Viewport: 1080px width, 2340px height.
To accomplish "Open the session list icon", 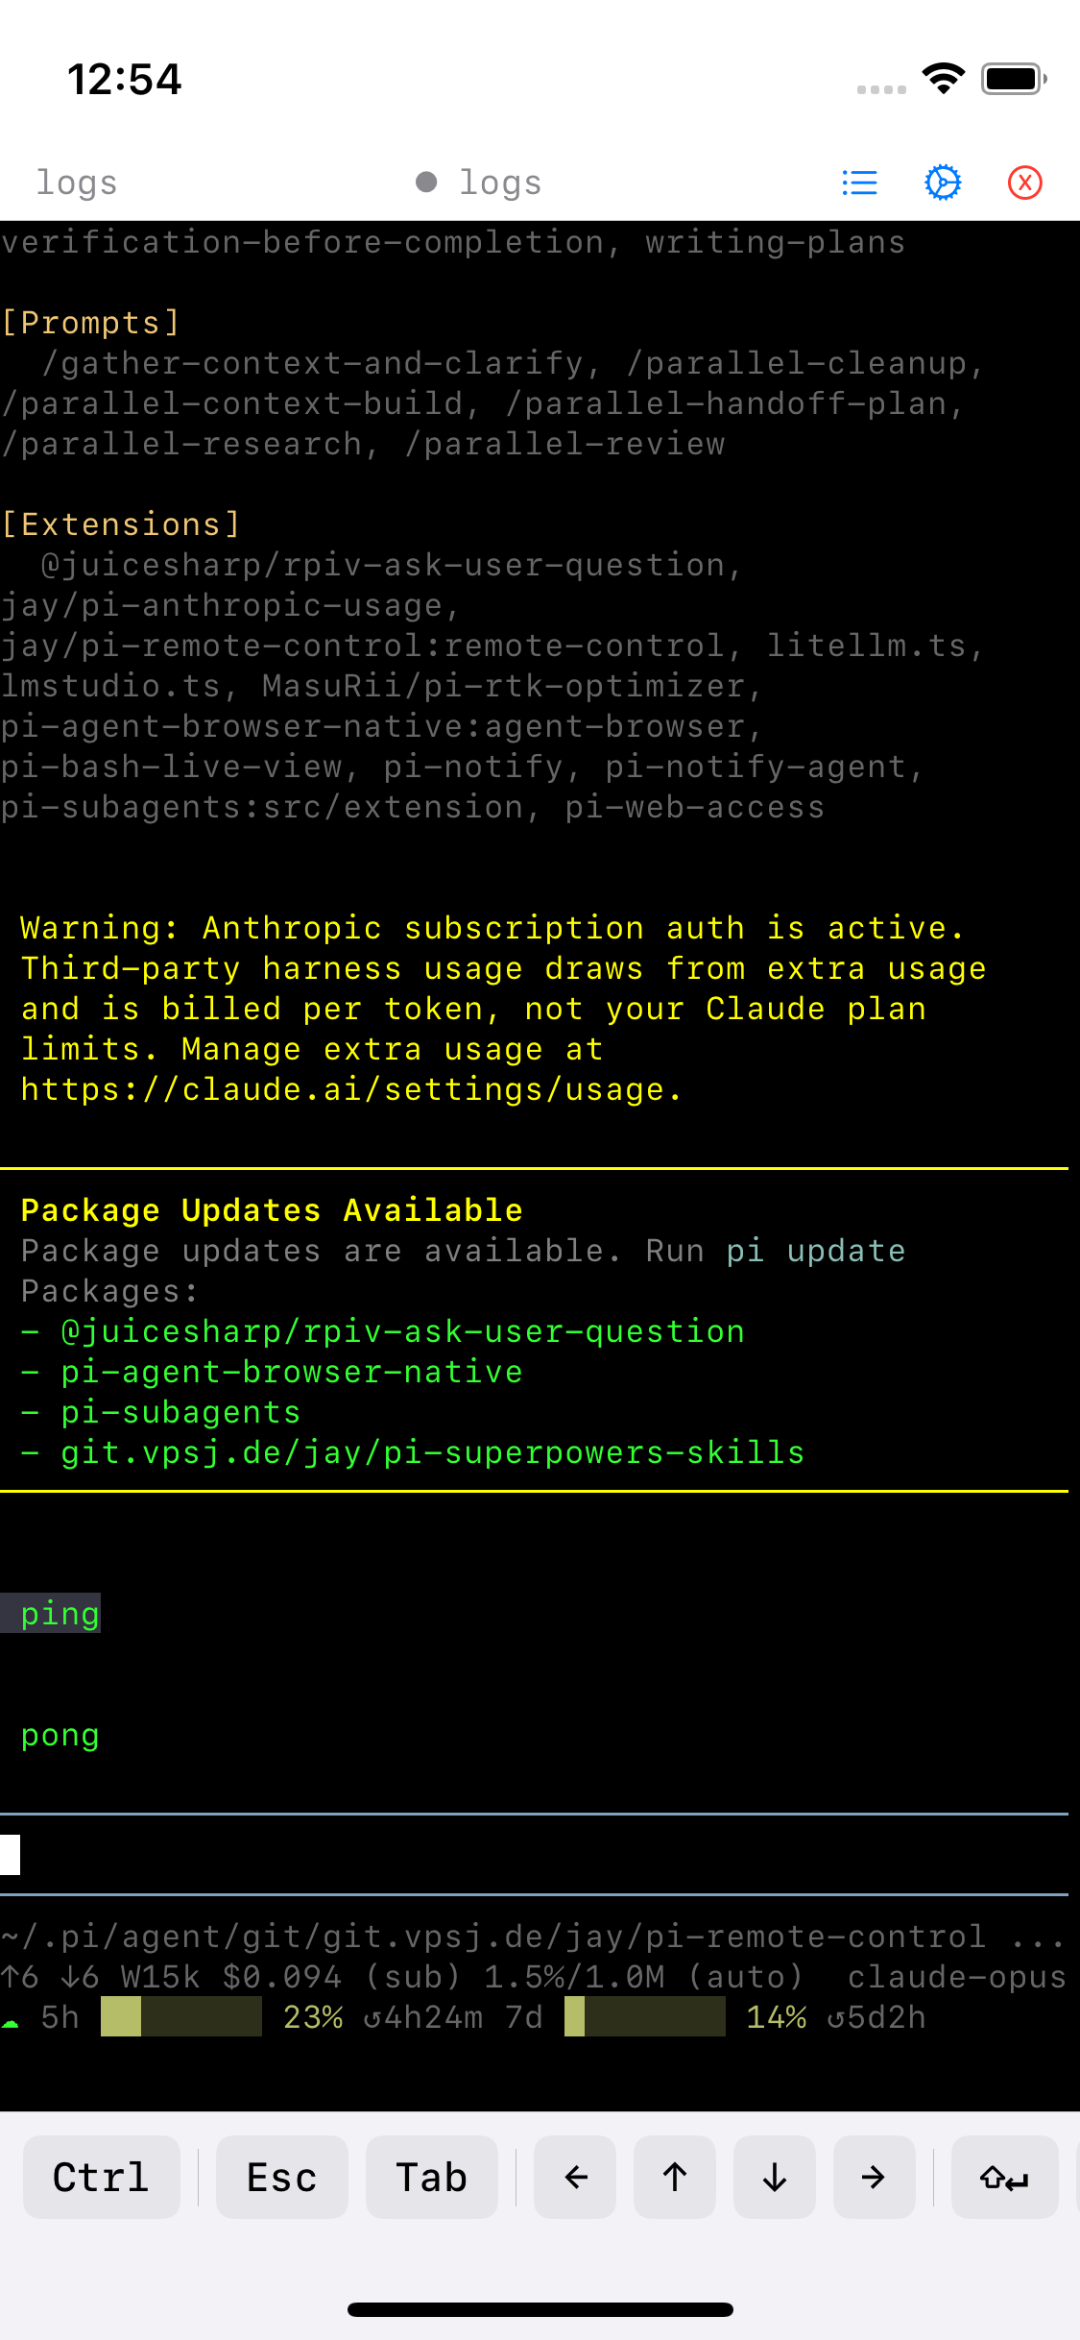I will [859, 183].
